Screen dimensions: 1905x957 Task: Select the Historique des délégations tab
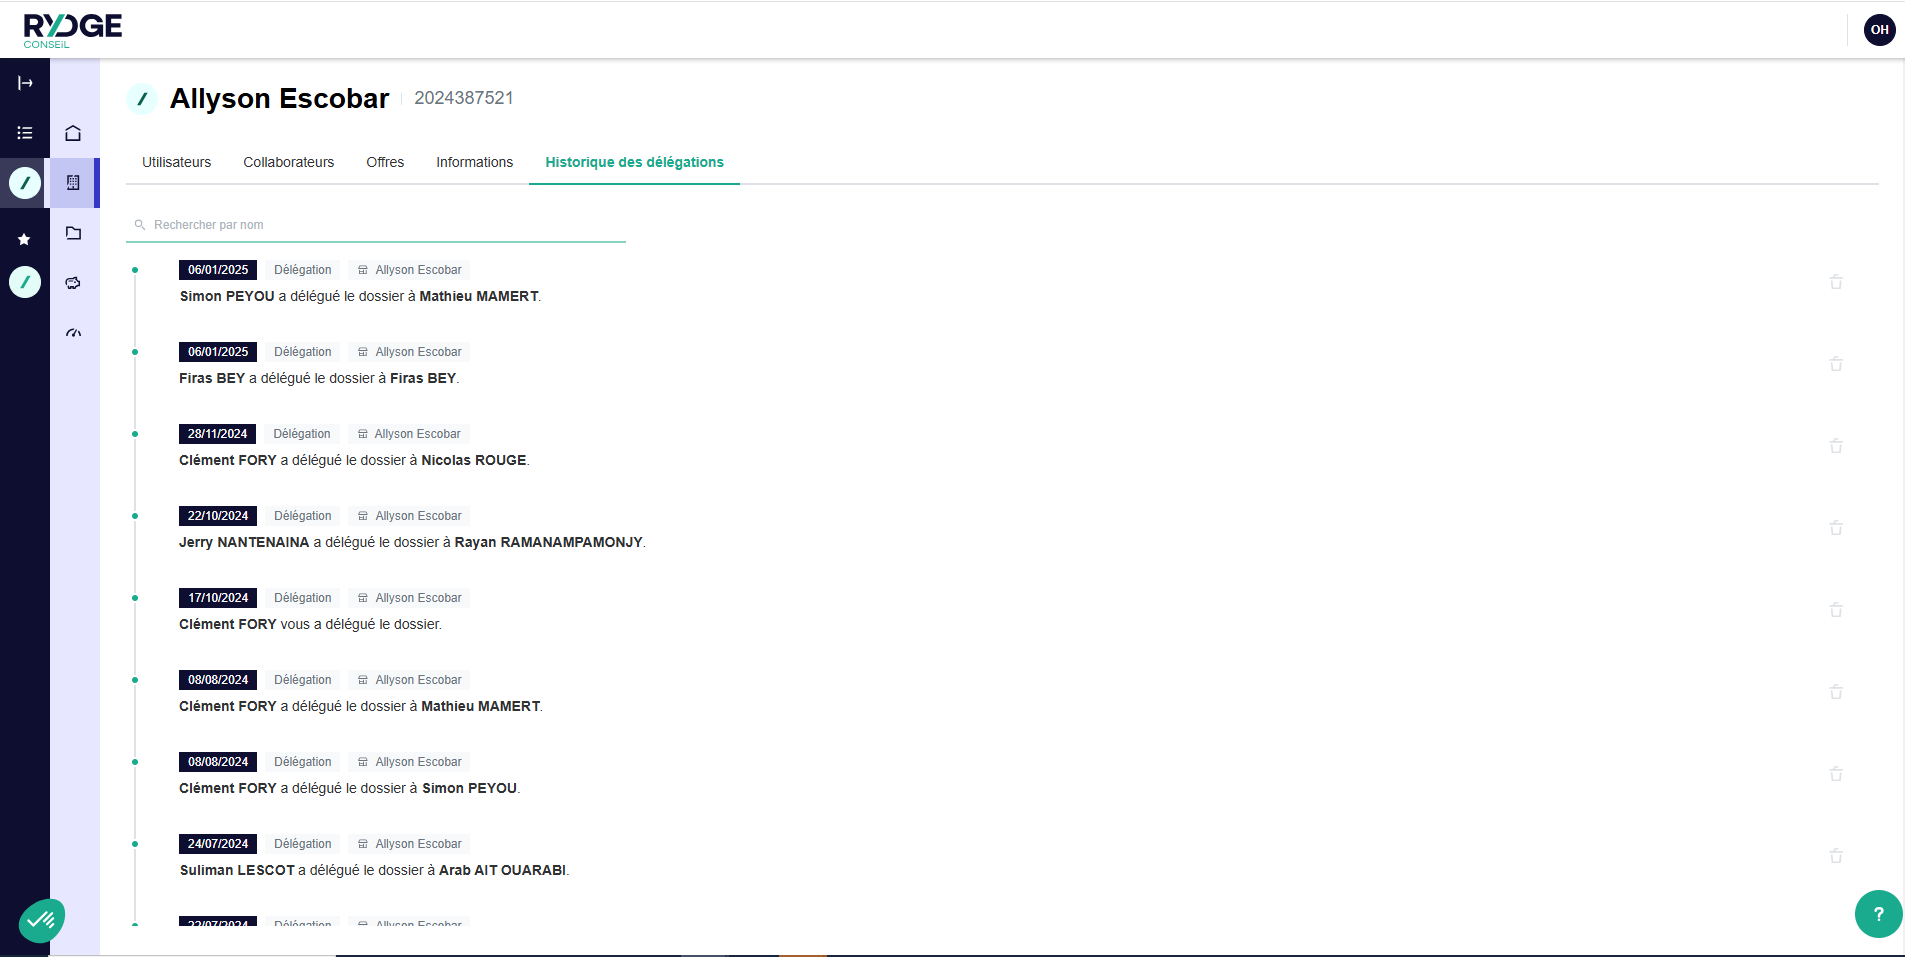pos(634,162)
